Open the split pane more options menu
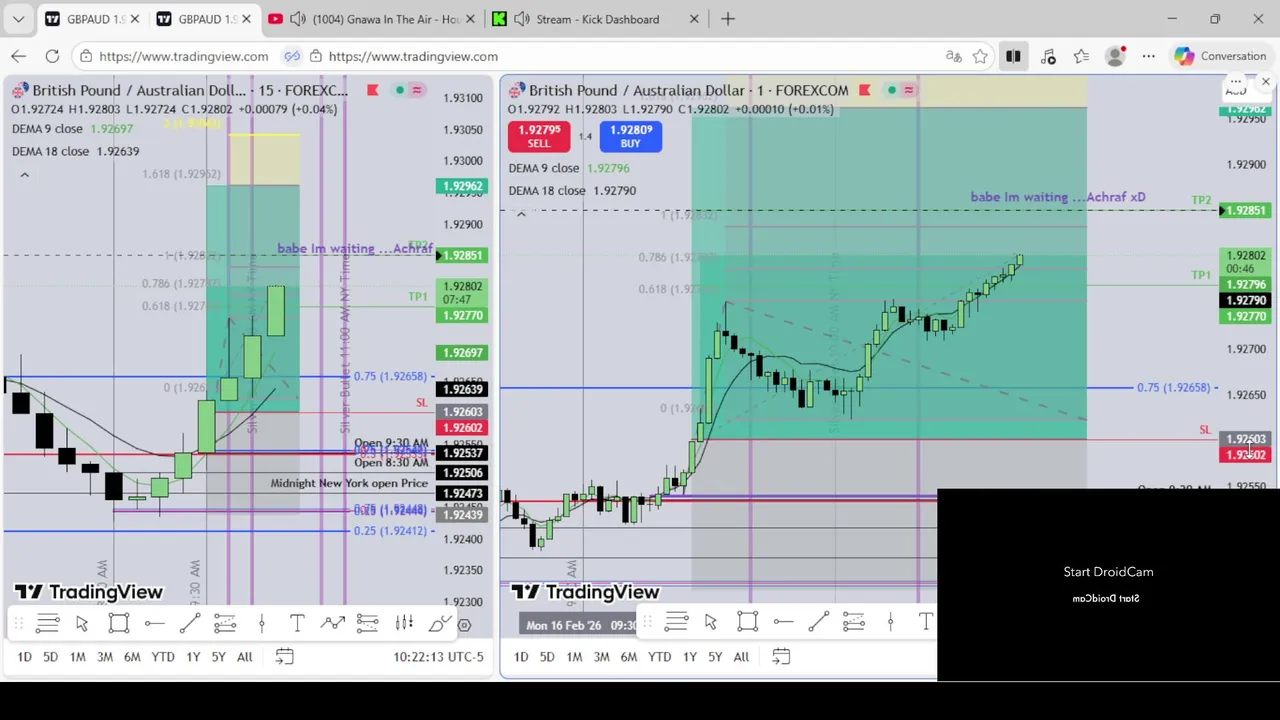 click(1236, 82)
